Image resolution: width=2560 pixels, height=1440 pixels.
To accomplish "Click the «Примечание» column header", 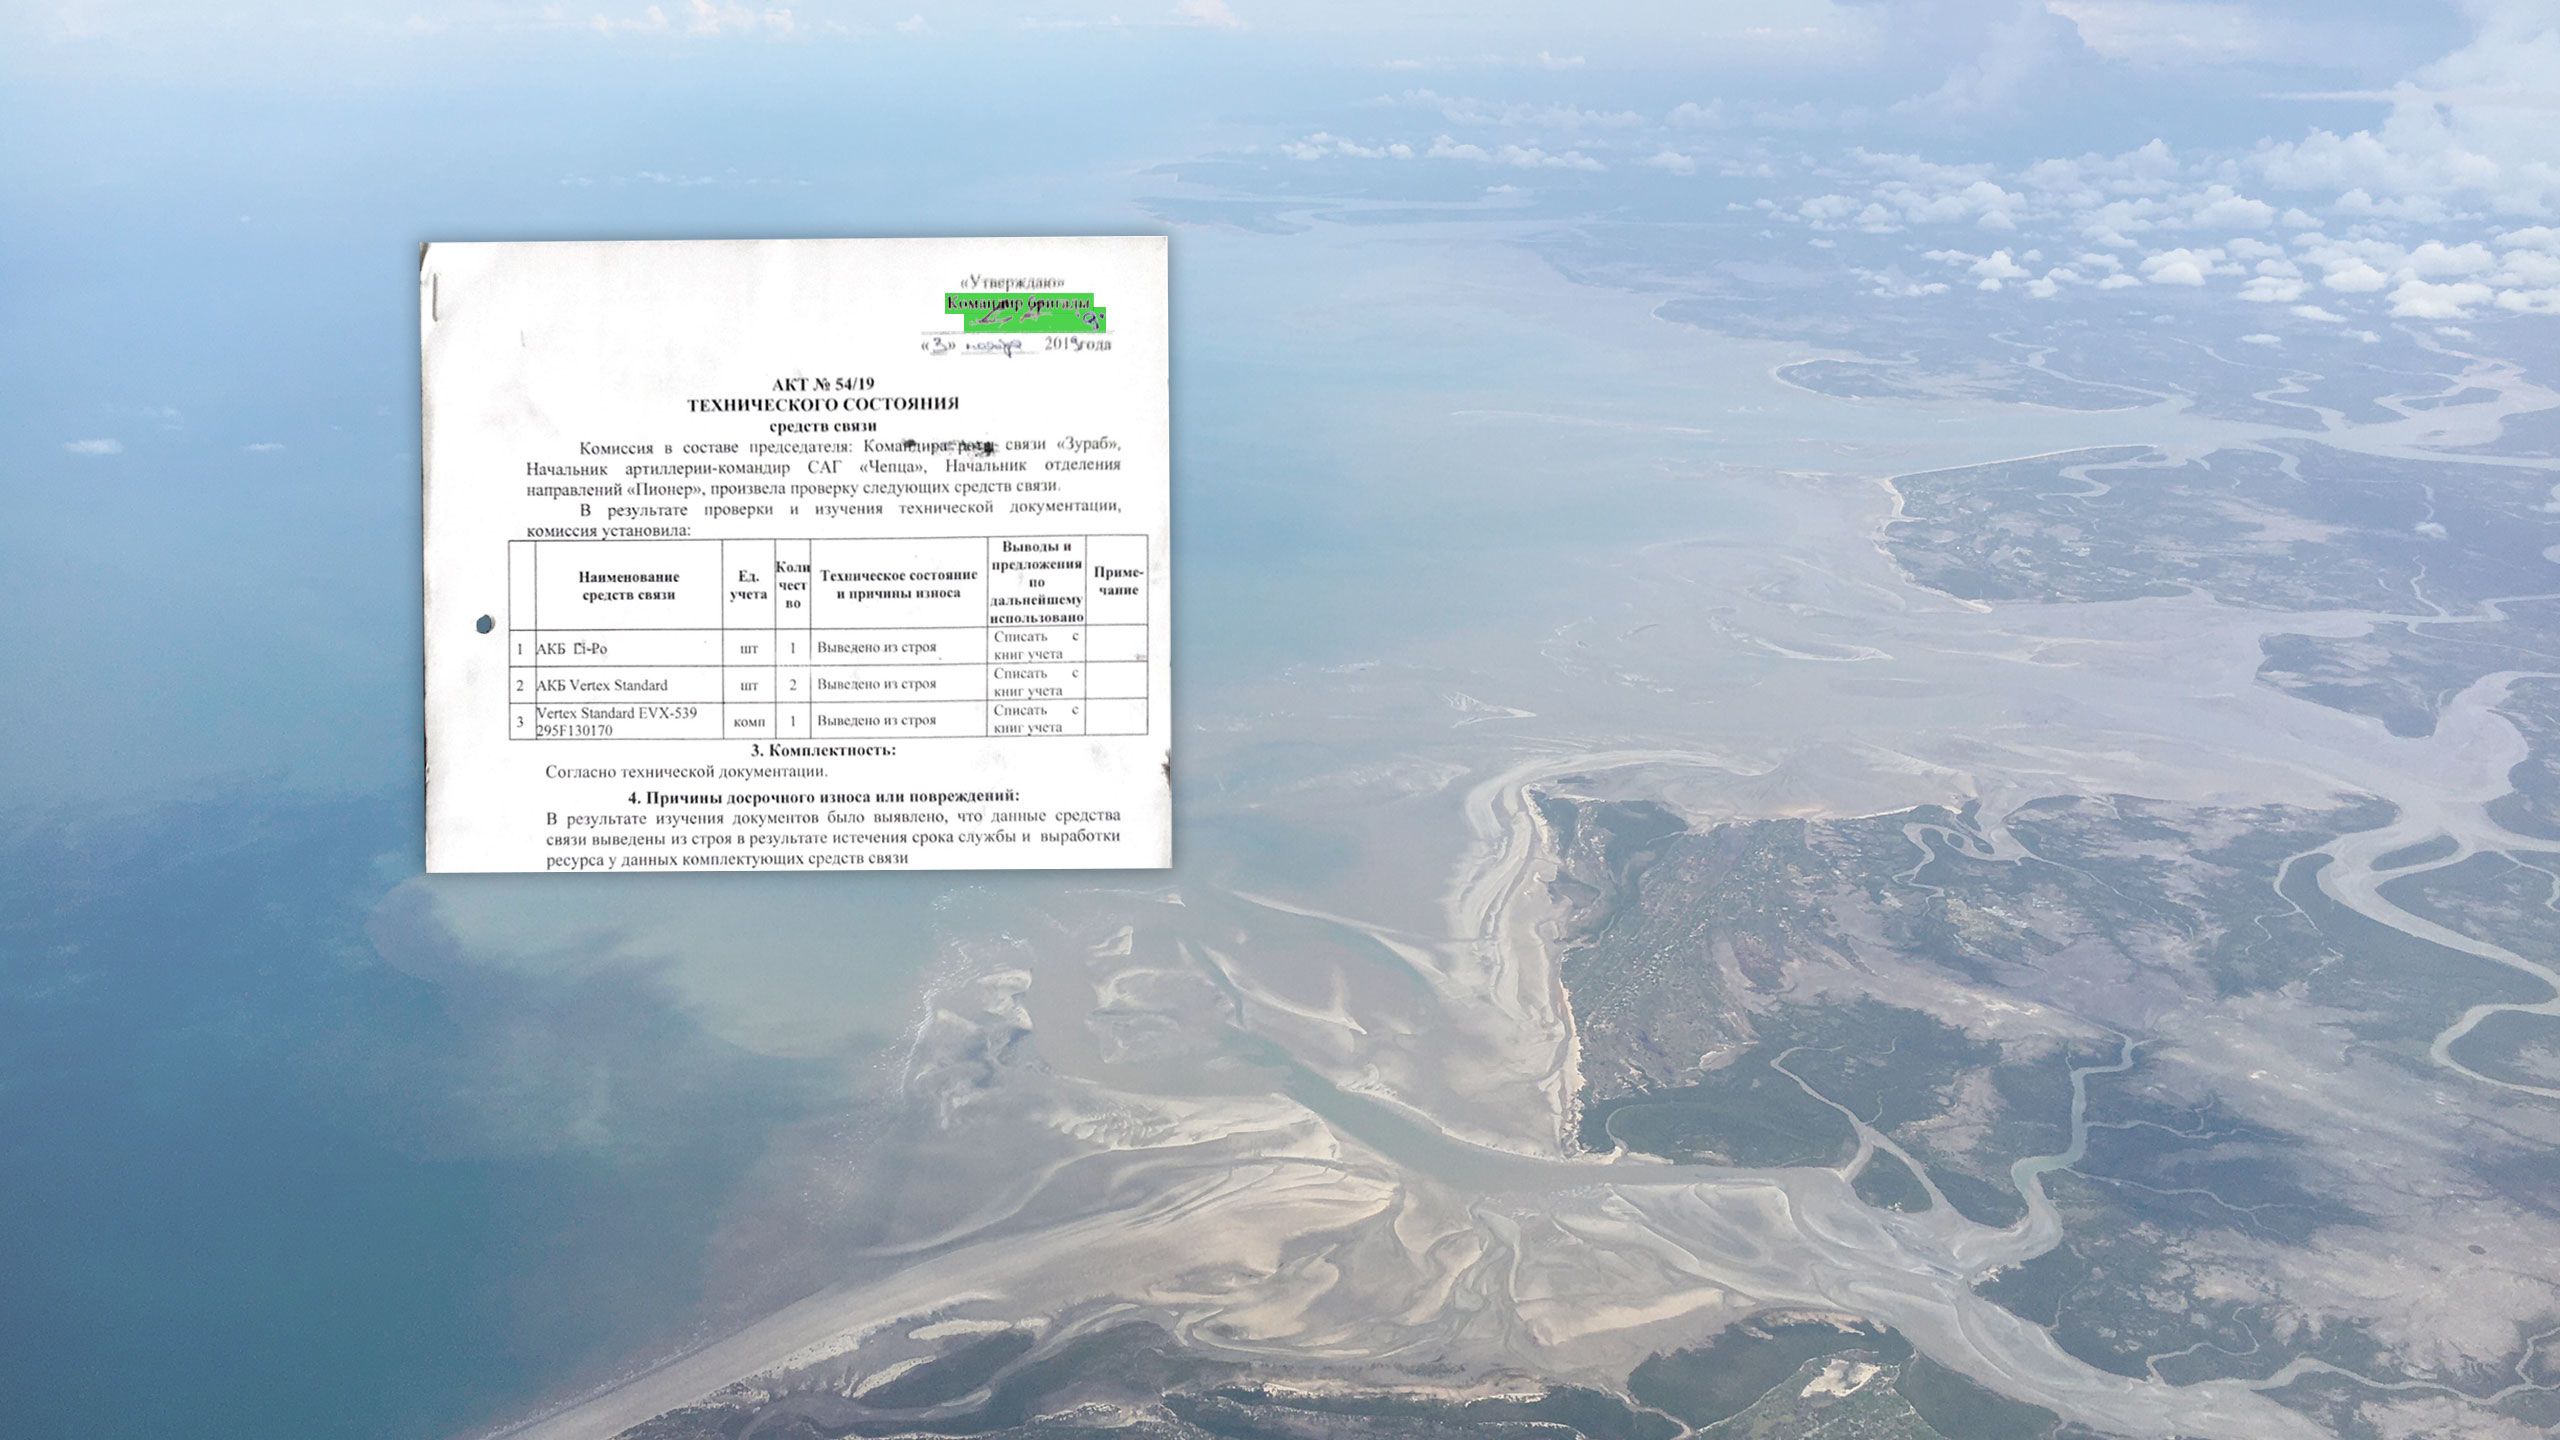I will [1118, 581].
